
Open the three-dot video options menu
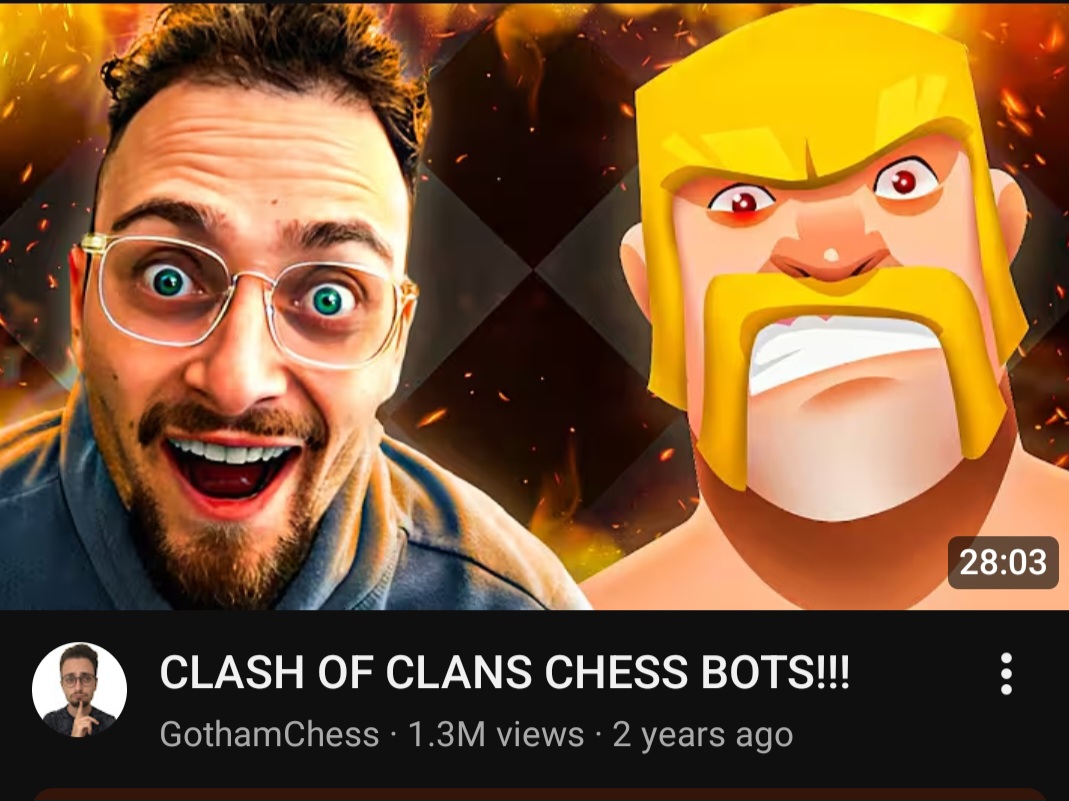1006,674
